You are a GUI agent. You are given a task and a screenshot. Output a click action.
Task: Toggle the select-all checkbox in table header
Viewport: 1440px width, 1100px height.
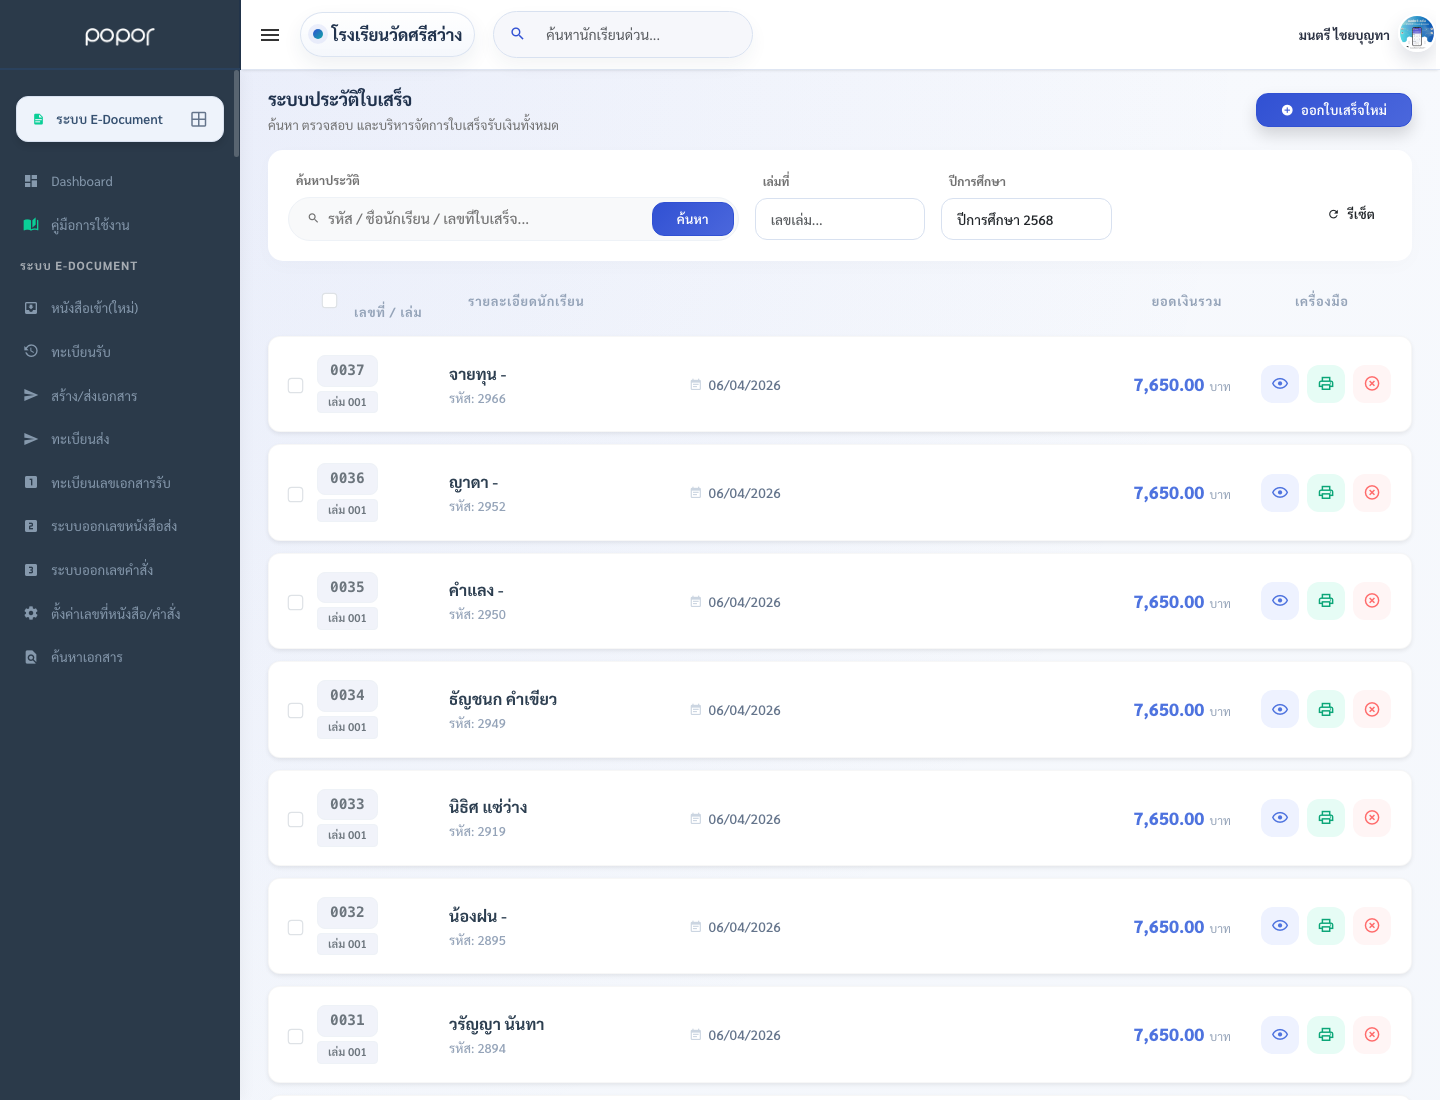tap(329, 300)
